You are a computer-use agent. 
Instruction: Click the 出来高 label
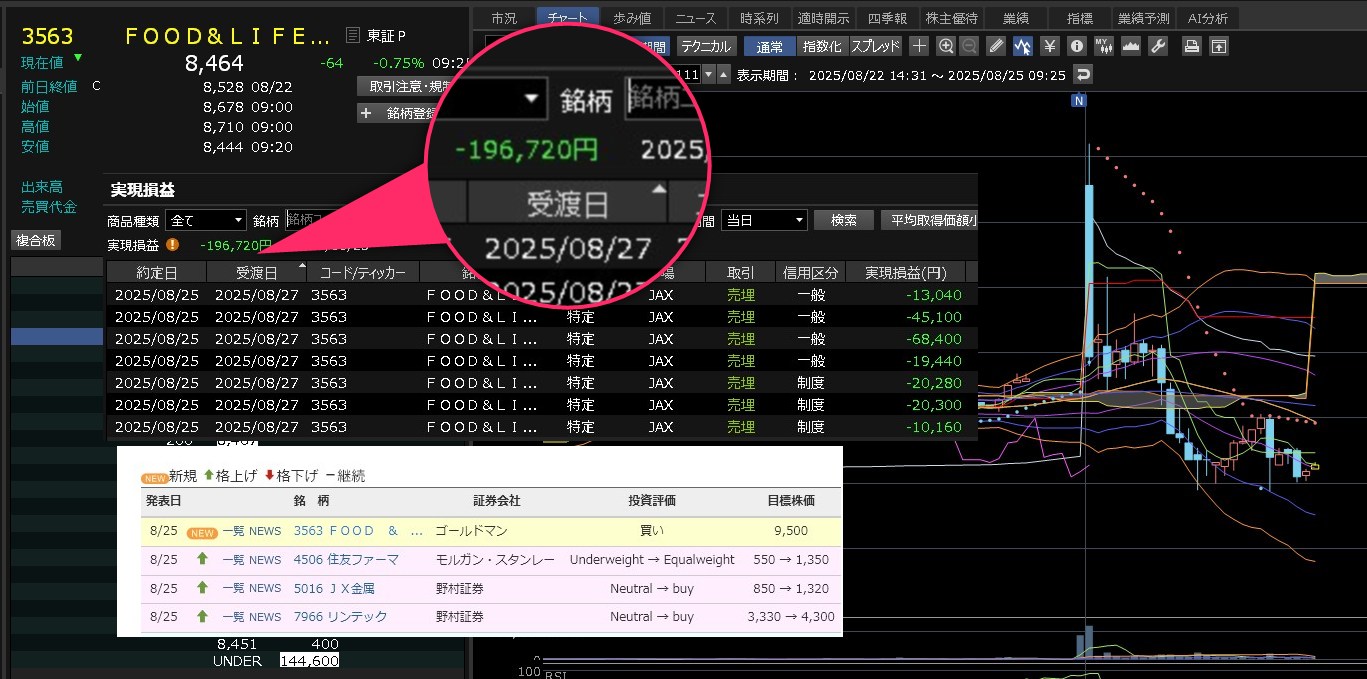point(42,187)
